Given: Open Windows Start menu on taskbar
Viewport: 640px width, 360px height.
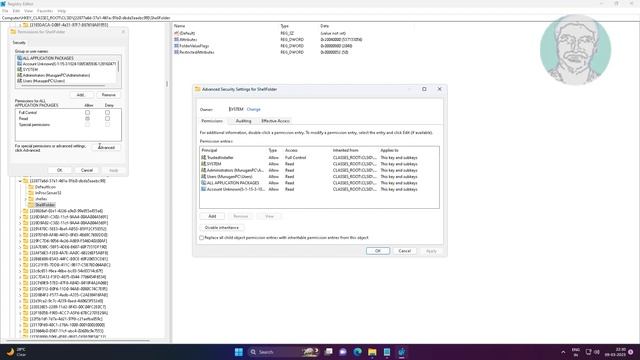Looking at the screenshot, I should coord(239,352).
